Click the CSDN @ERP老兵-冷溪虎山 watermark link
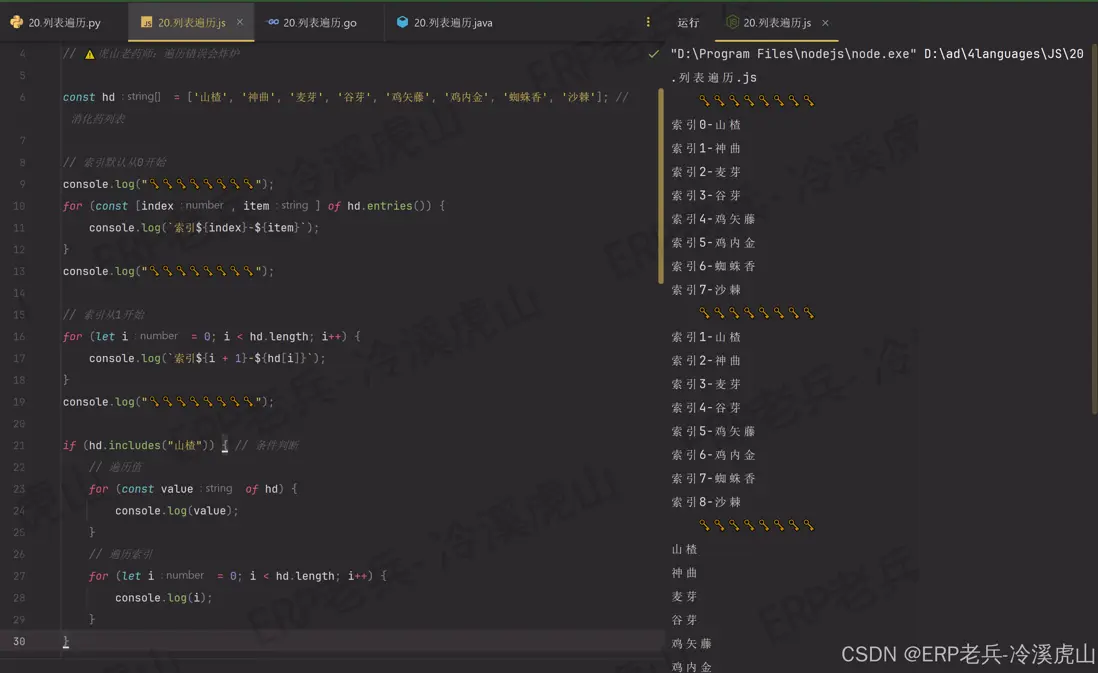This screenshot has width=1098, height=673. [x=966, y=654]
